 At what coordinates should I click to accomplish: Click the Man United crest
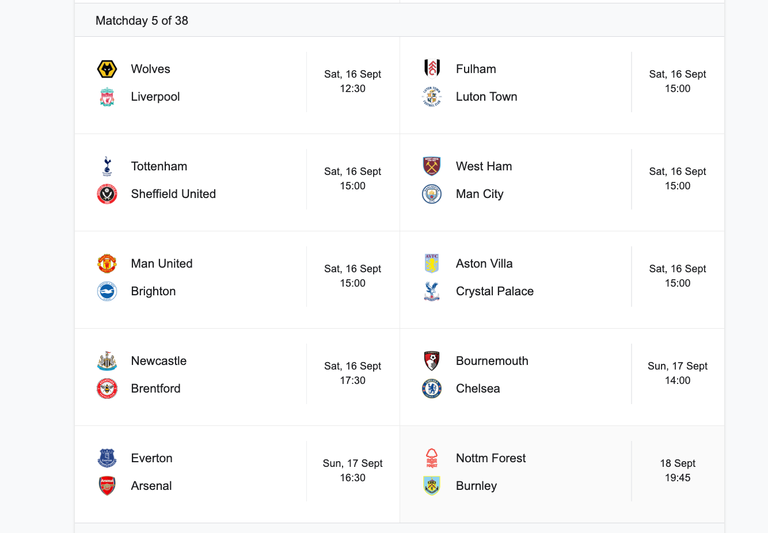pos(107,264)
